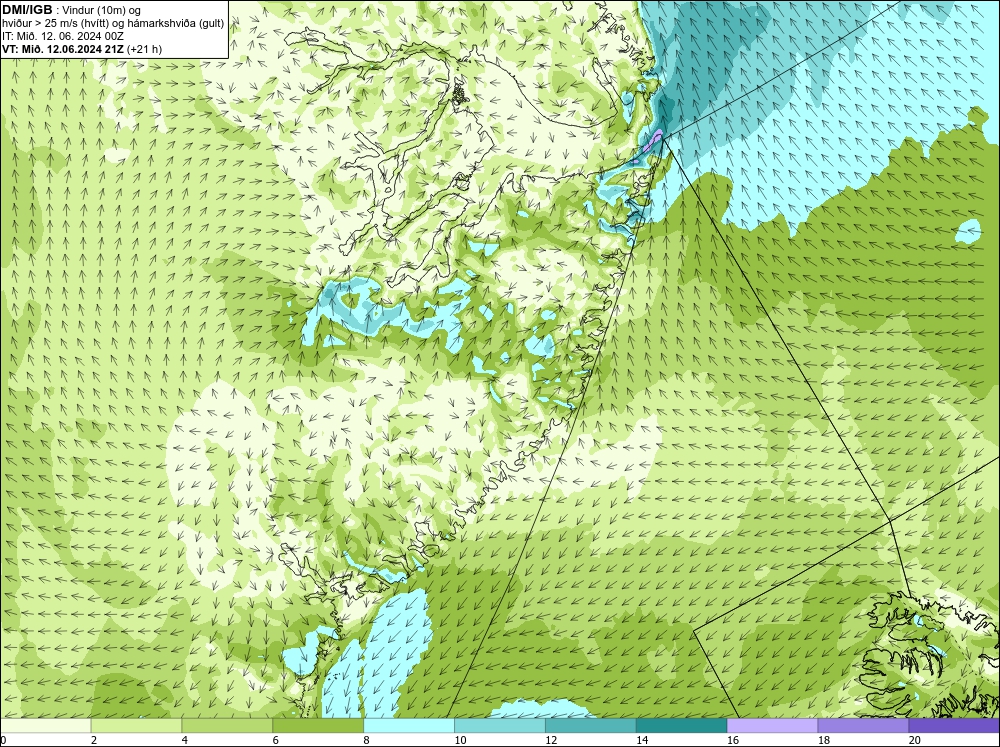Click the above 20 m/s violet legend swatch

[954, 725]
